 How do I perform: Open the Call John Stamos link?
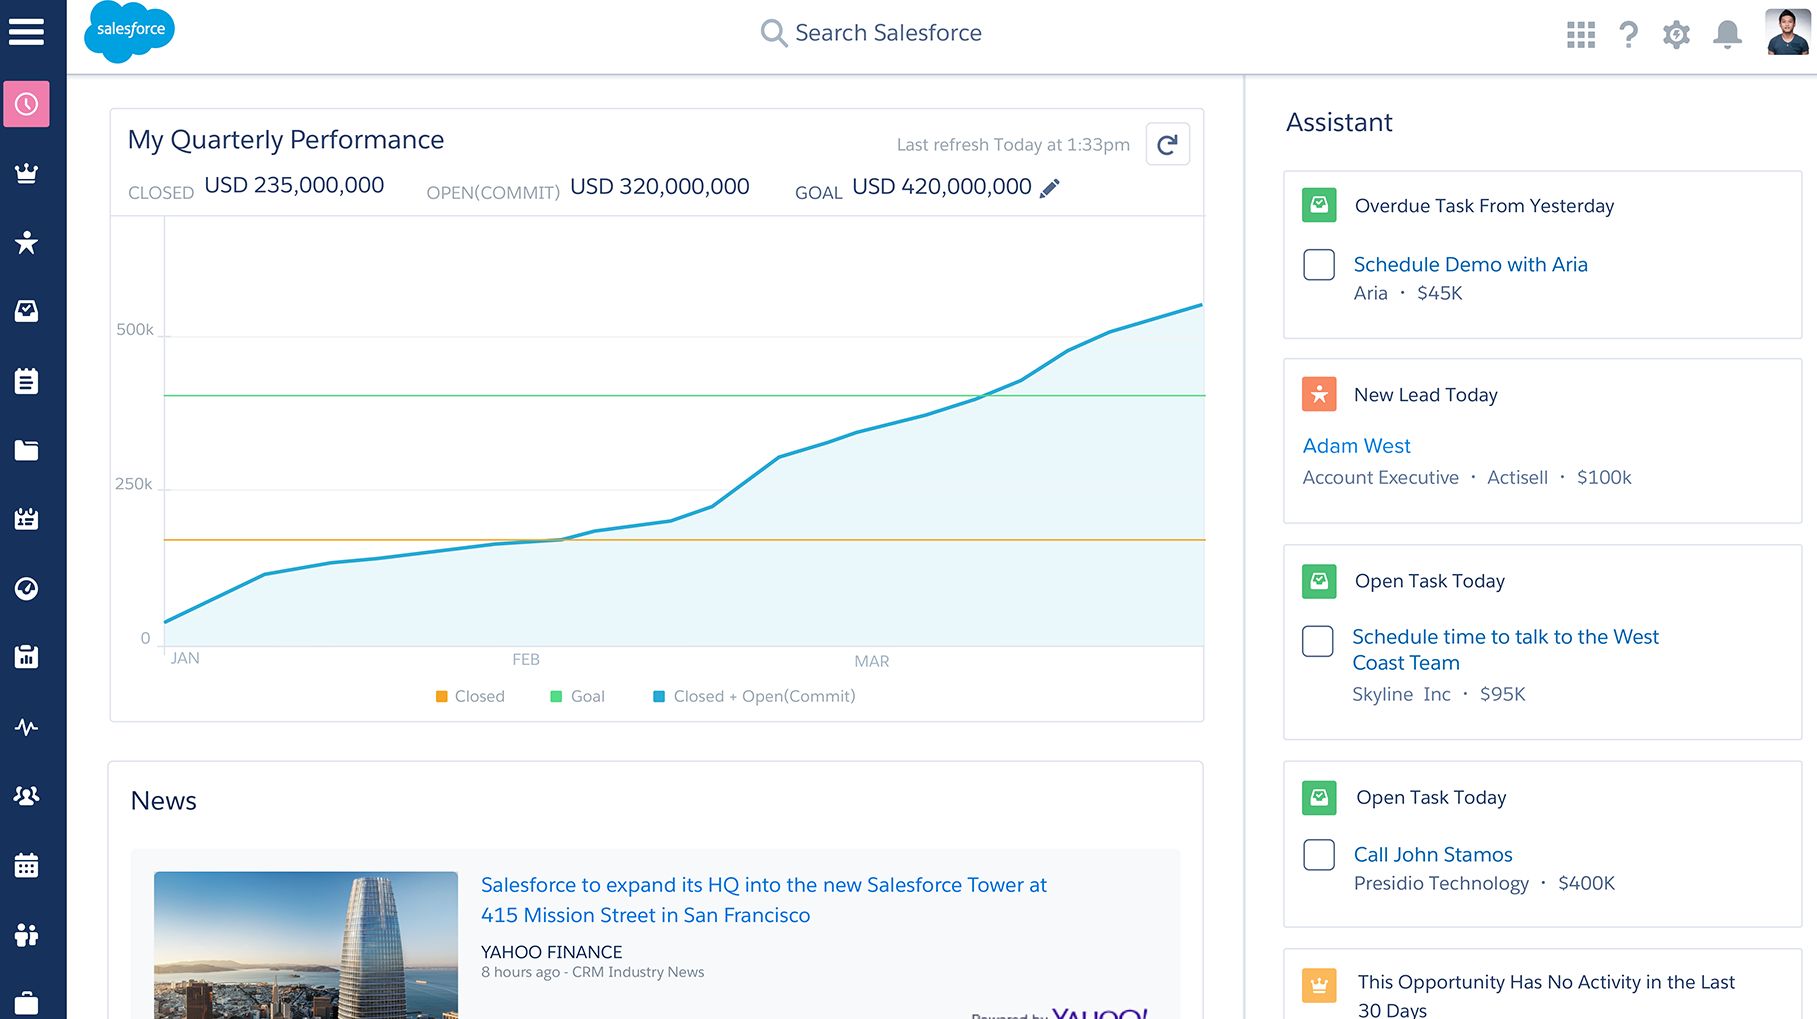[x=1433, y=855]
